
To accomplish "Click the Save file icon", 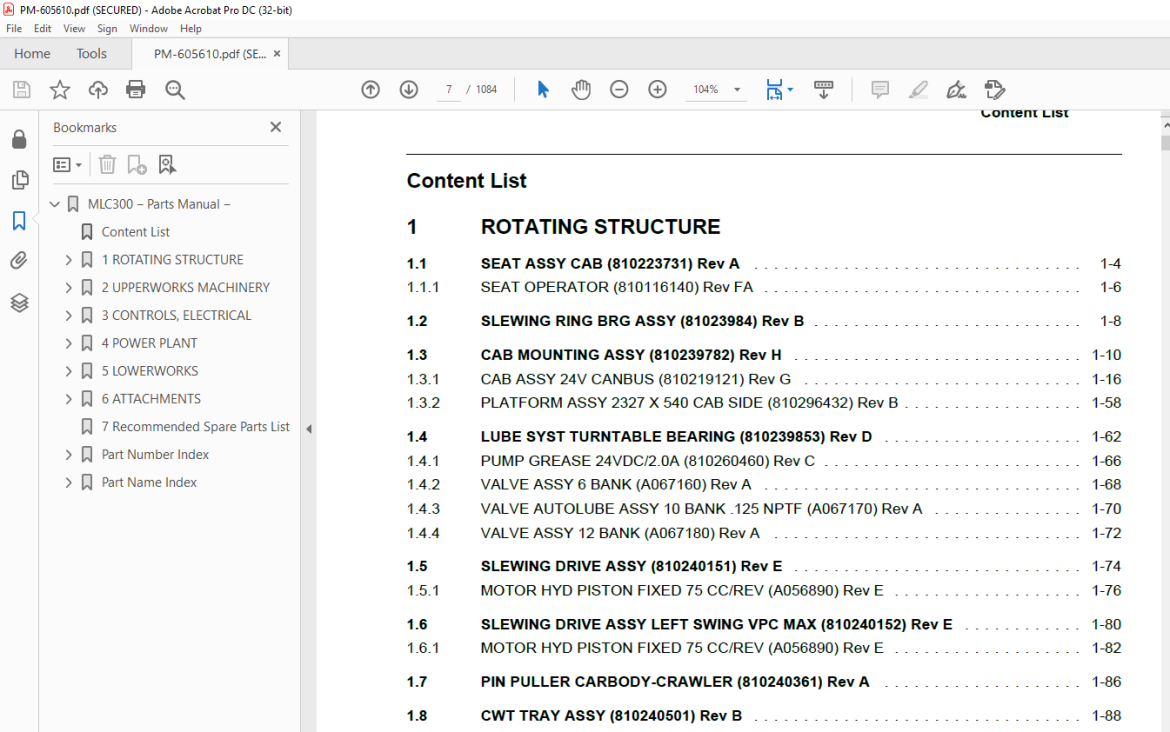I will pos(22,90).
